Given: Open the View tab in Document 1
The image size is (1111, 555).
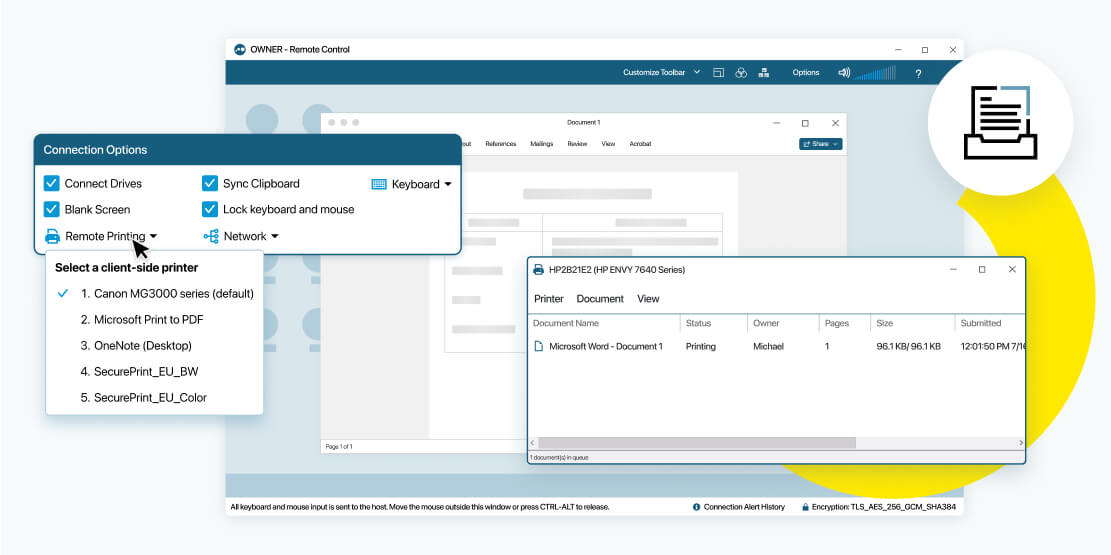Looking at the screenshot, I should 608,144.
